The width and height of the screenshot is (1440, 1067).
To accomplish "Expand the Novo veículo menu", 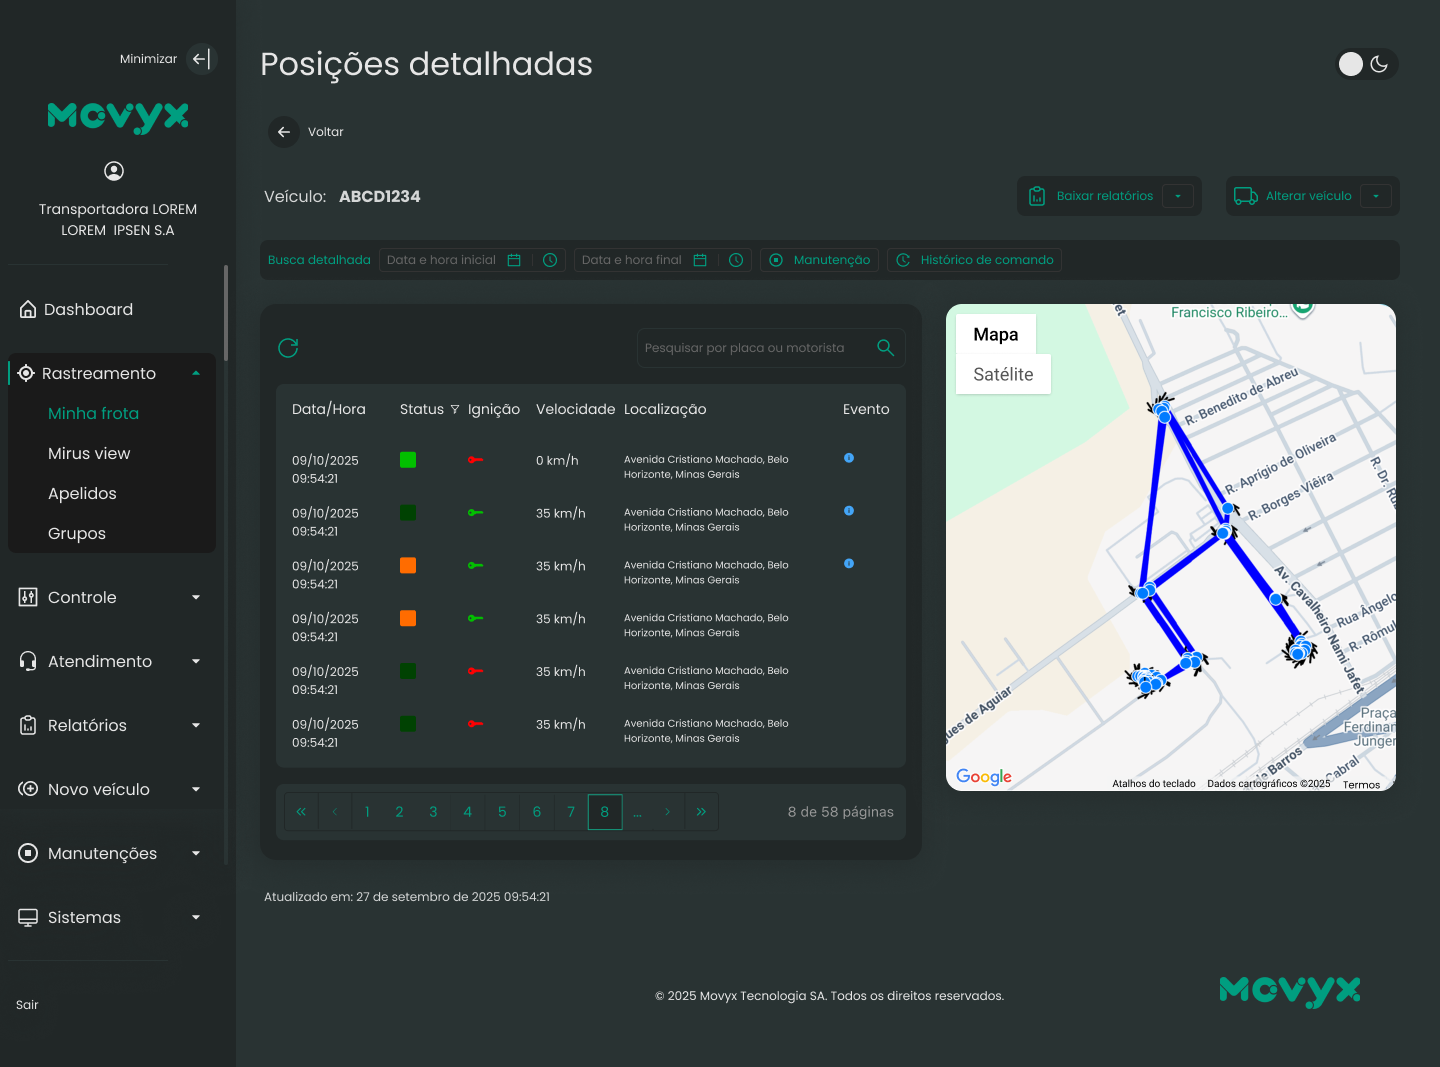I will (196, 789).
